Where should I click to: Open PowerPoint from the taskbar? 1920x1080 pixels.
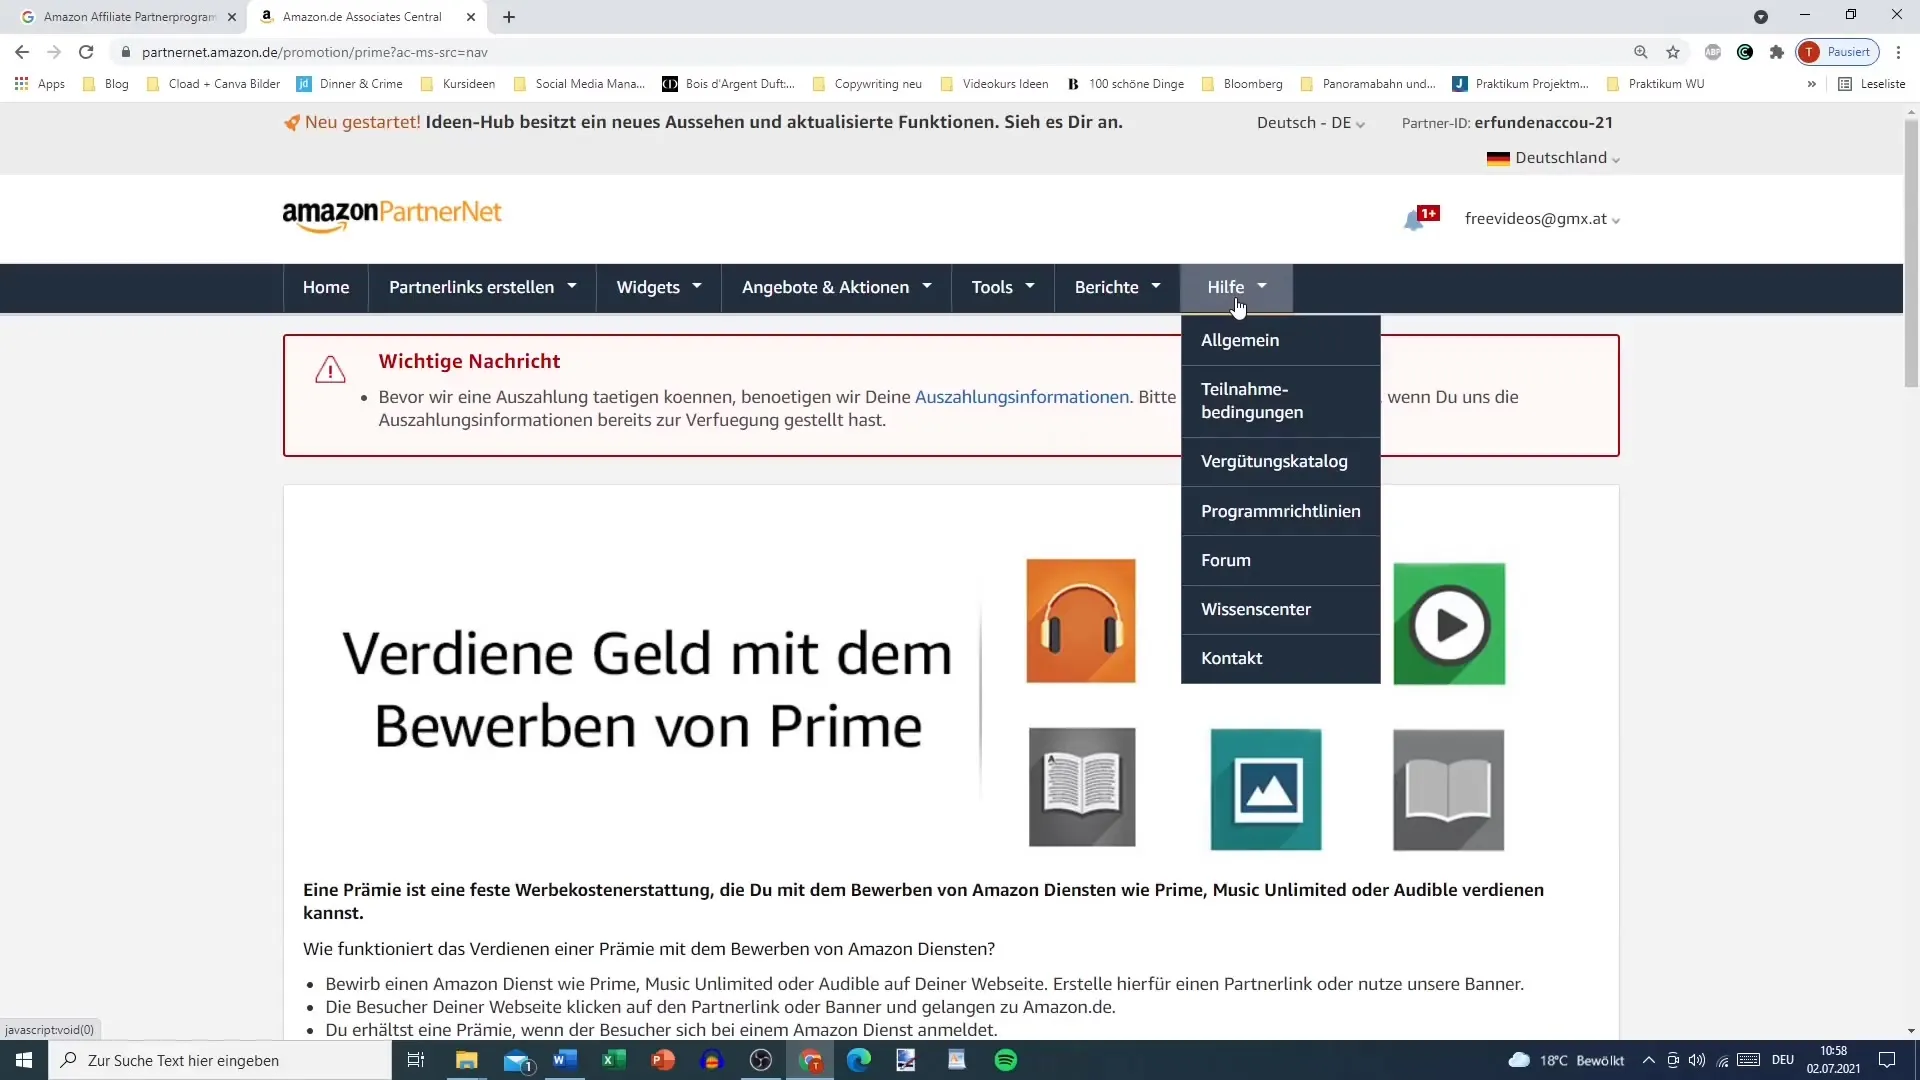(663, 1060)
